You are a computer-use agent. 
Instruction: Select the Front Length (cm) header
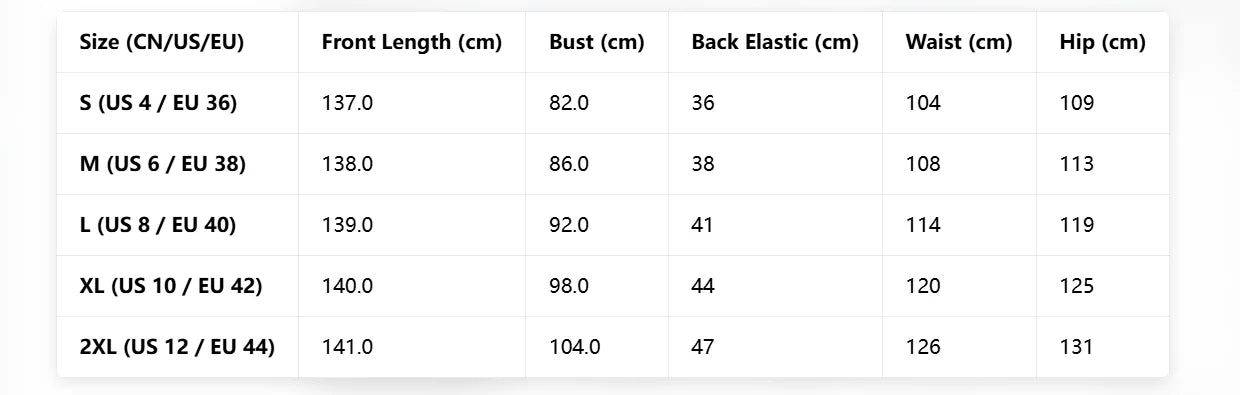click(x=412, y=42)
